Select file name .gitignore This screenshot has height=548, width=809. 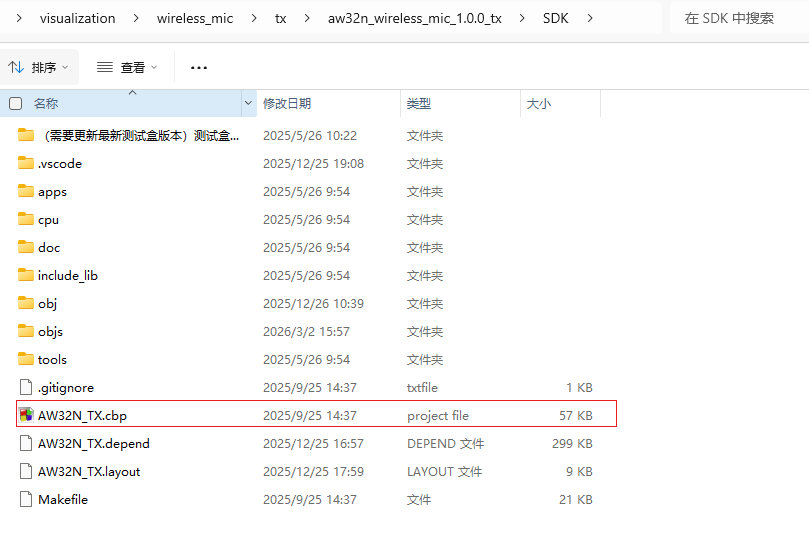66,388
